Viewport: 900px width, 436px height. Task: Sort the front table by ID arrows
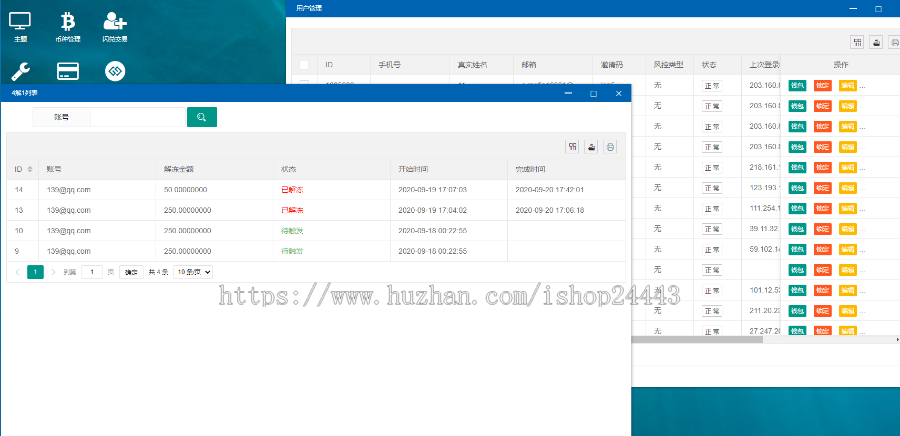pos(30,169)
